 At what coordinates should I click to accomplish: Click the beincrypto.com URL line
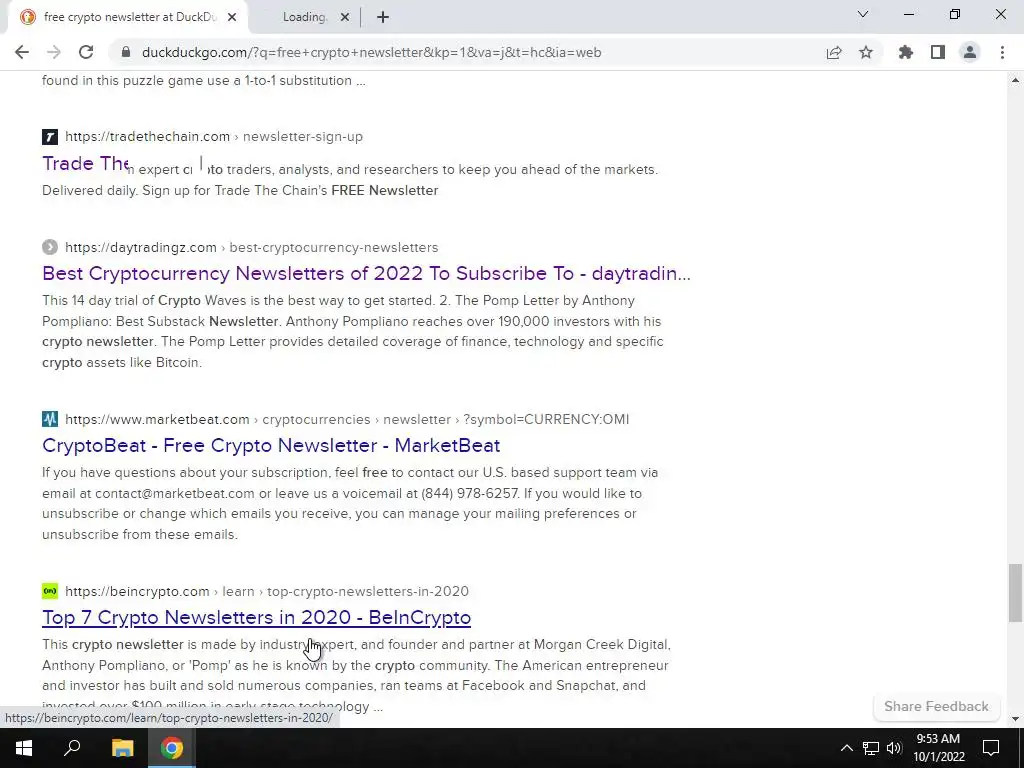pyautogui.click(x=266, y=591)
